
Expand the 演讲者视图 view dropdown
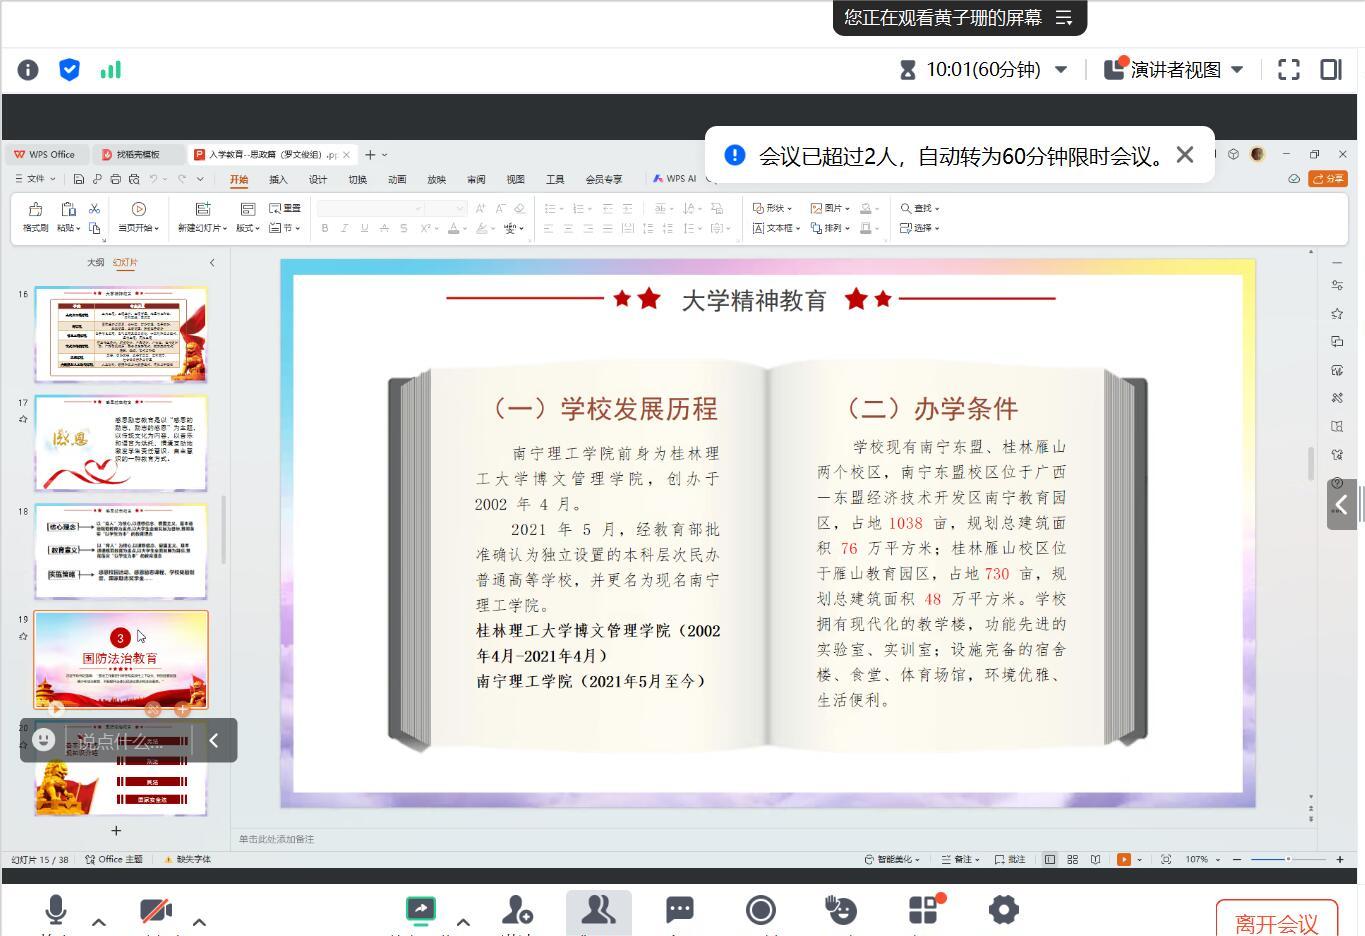(1237, 70)
